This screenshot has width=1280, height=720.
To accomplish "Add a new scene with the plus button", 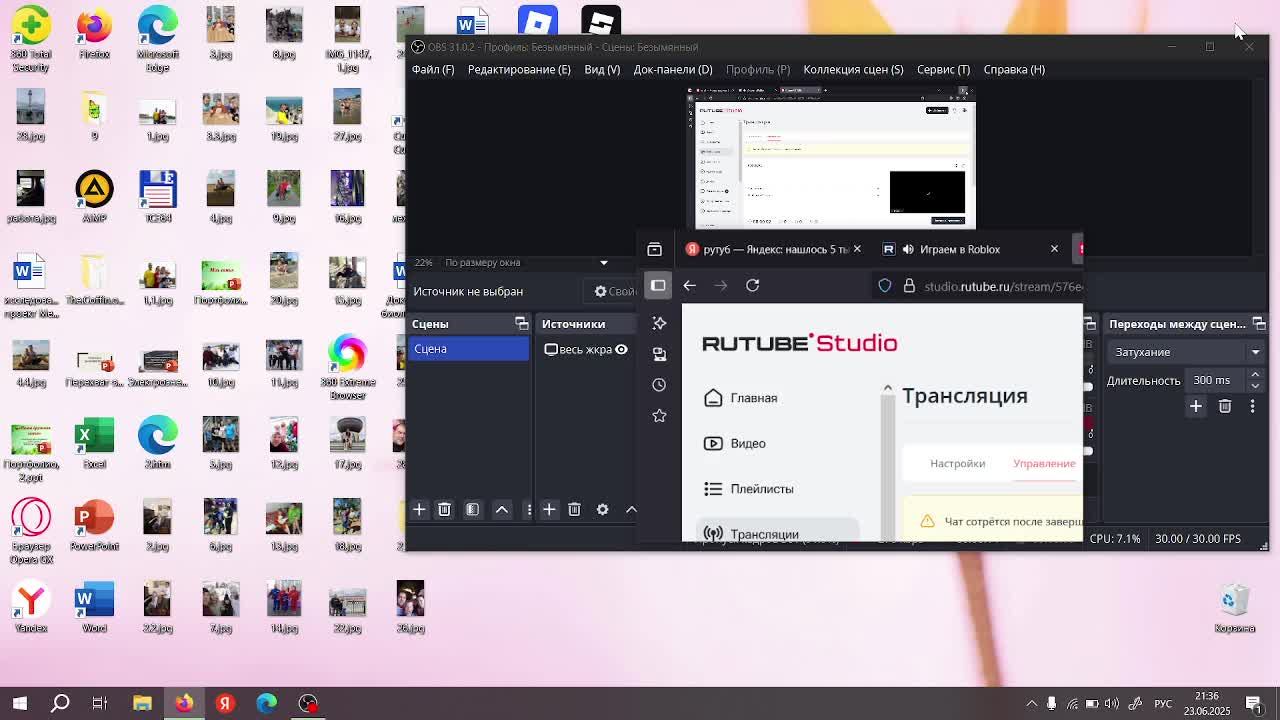I will (419, 510).
